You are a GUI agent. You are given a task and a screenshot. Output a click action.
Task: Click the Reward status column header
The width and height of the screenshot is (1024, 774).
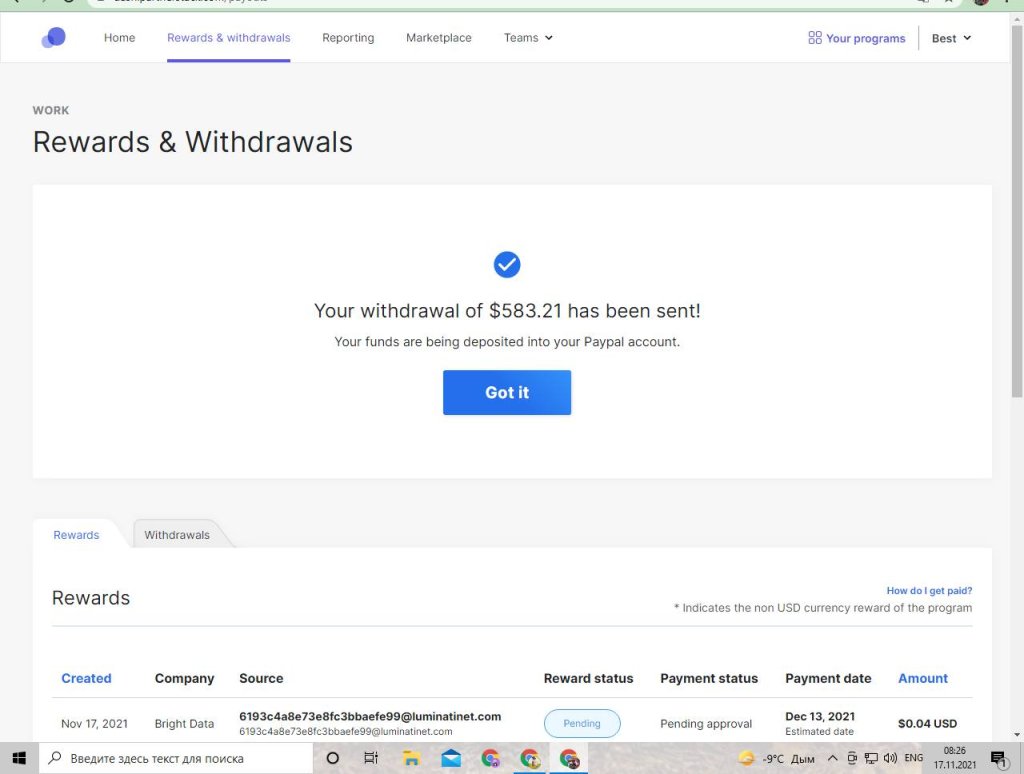tap(588, 678)
